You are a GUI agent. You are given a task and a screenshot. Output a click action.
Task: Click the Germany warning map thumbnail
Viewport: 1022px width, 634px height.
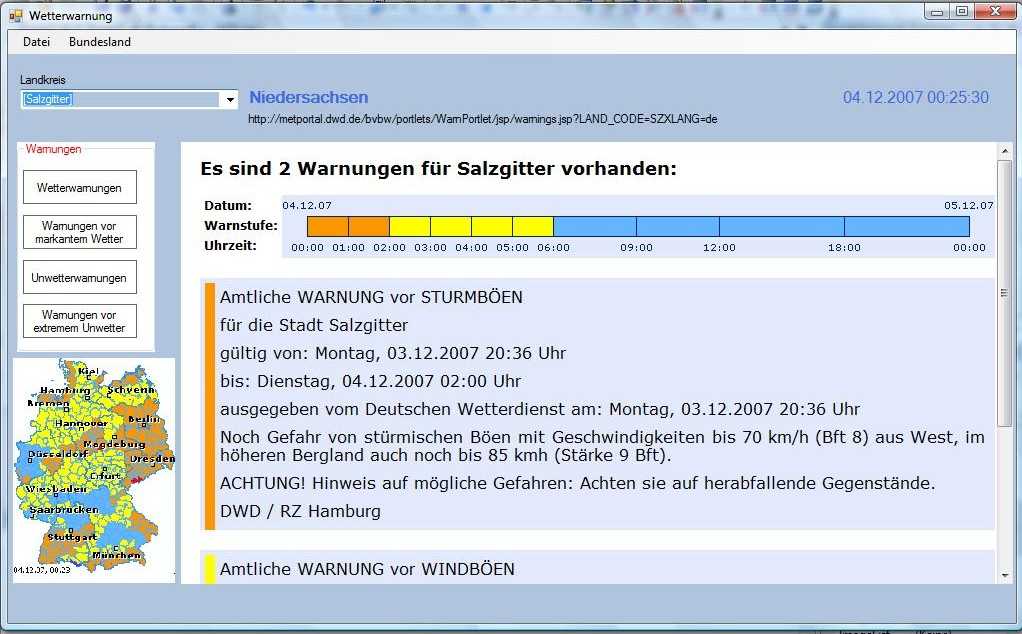tap(94, 470)
